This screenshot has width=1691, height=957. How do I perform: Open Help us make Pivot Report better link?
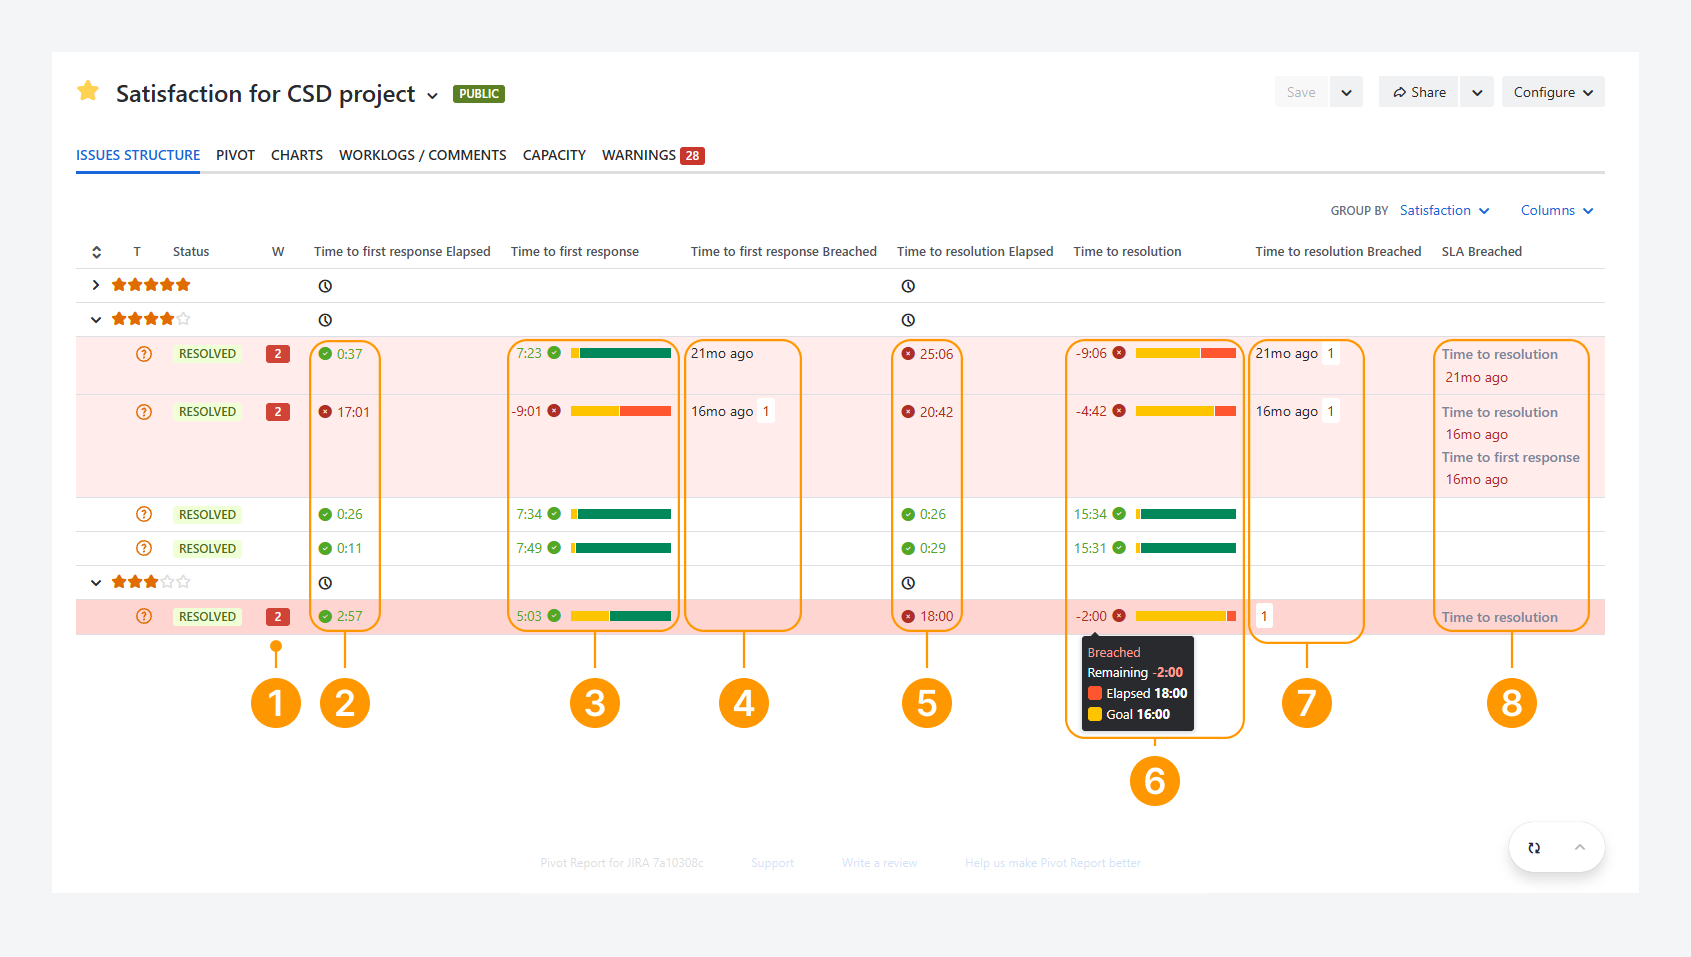pos(1053,863)
